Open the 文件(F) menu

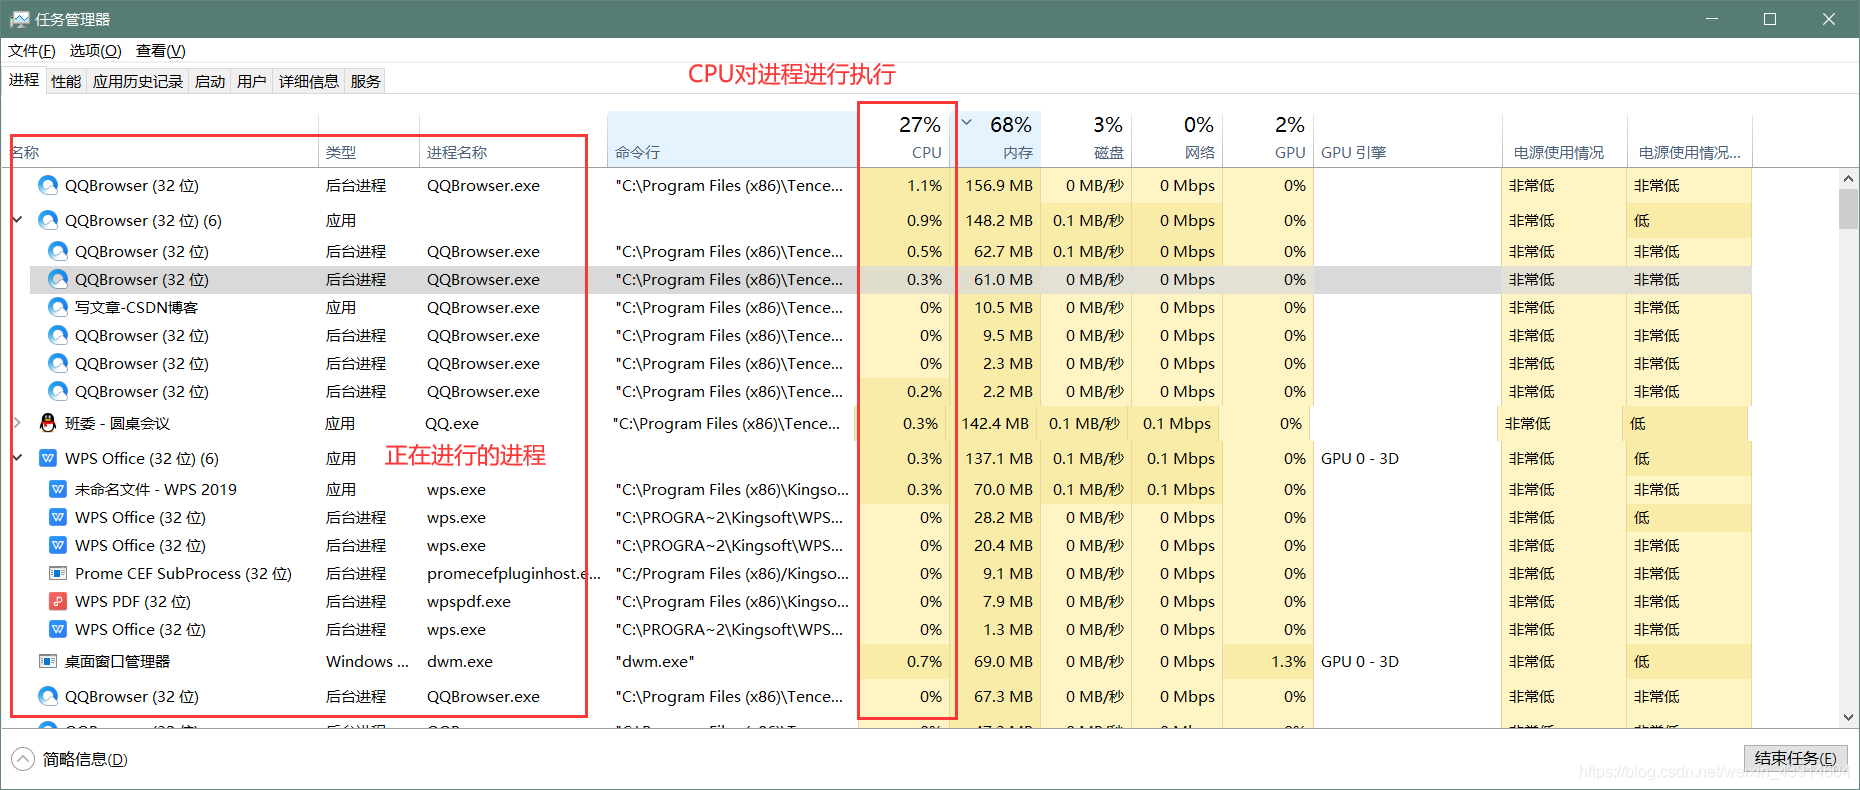pyautogui.click(x=32, y=51)
